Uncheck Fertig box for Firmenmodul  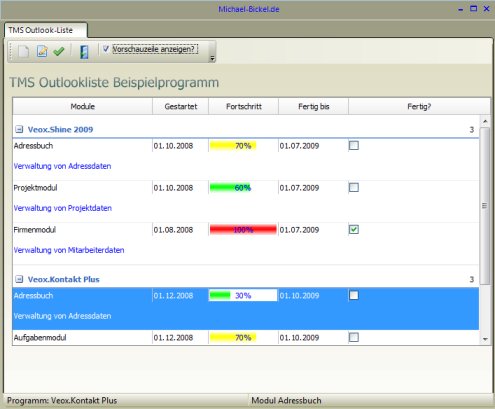[x=354, y=229]
